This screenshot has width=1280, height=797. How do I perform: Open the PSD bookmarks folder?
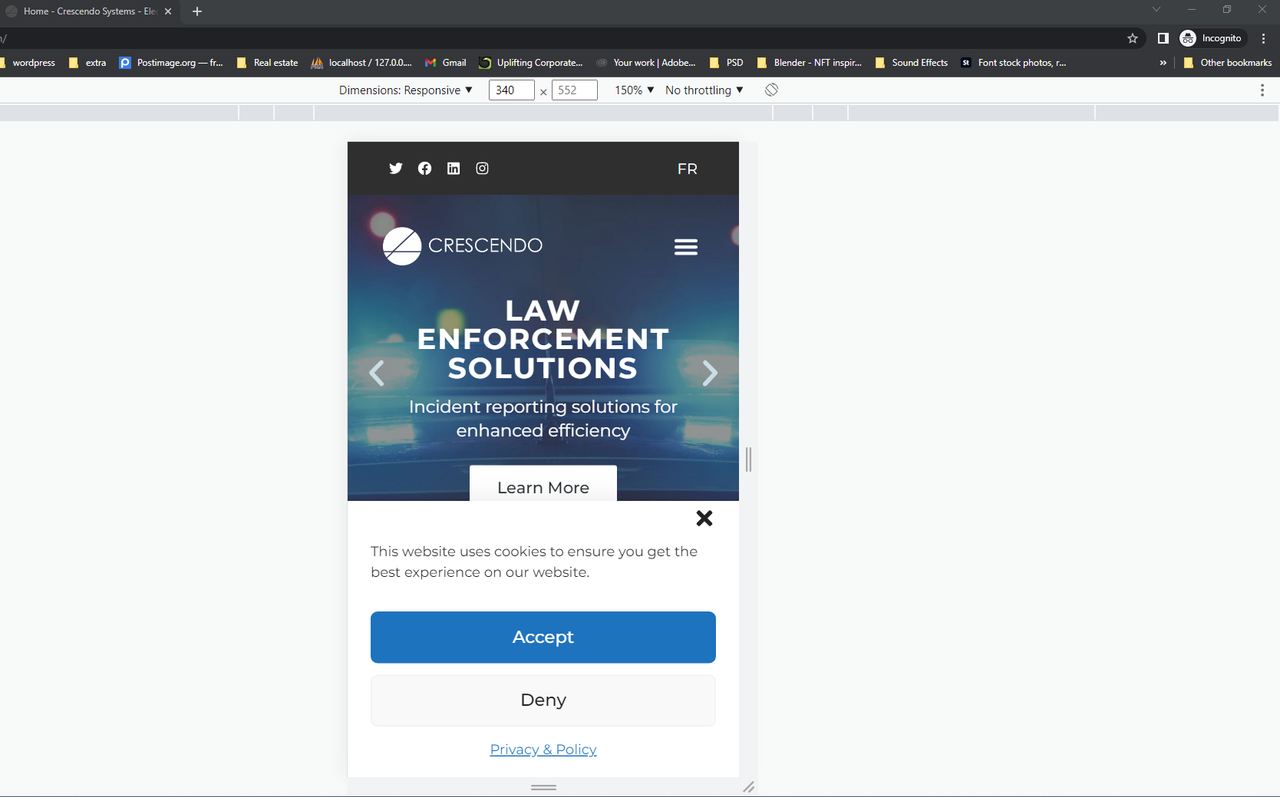(x=726, y=62)
